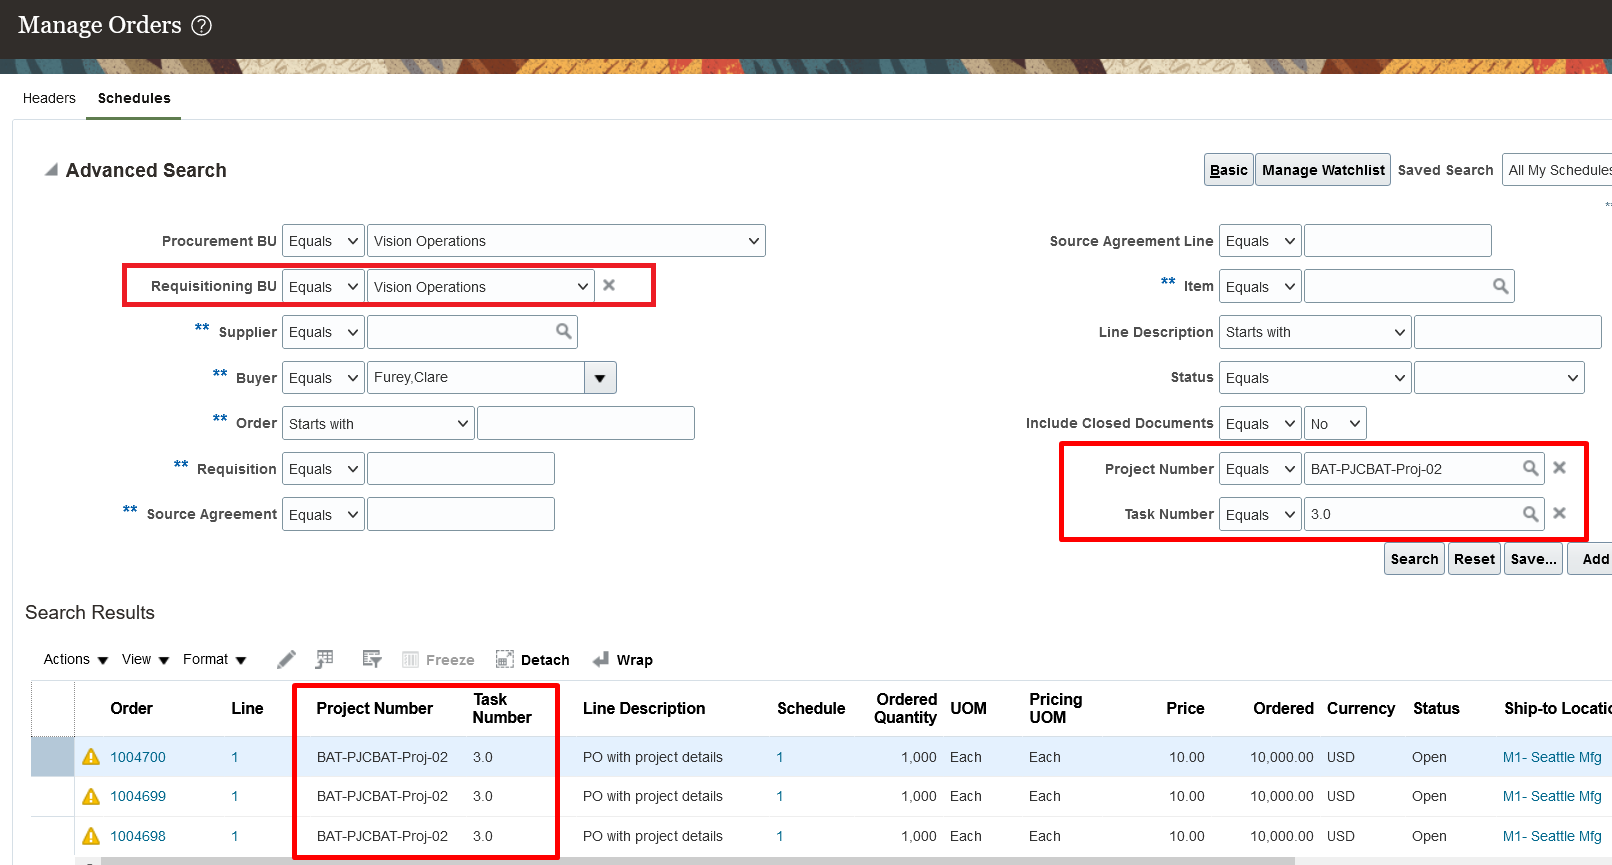
Task: Click the Manage Watchlist button
Action: point(1323,170)
